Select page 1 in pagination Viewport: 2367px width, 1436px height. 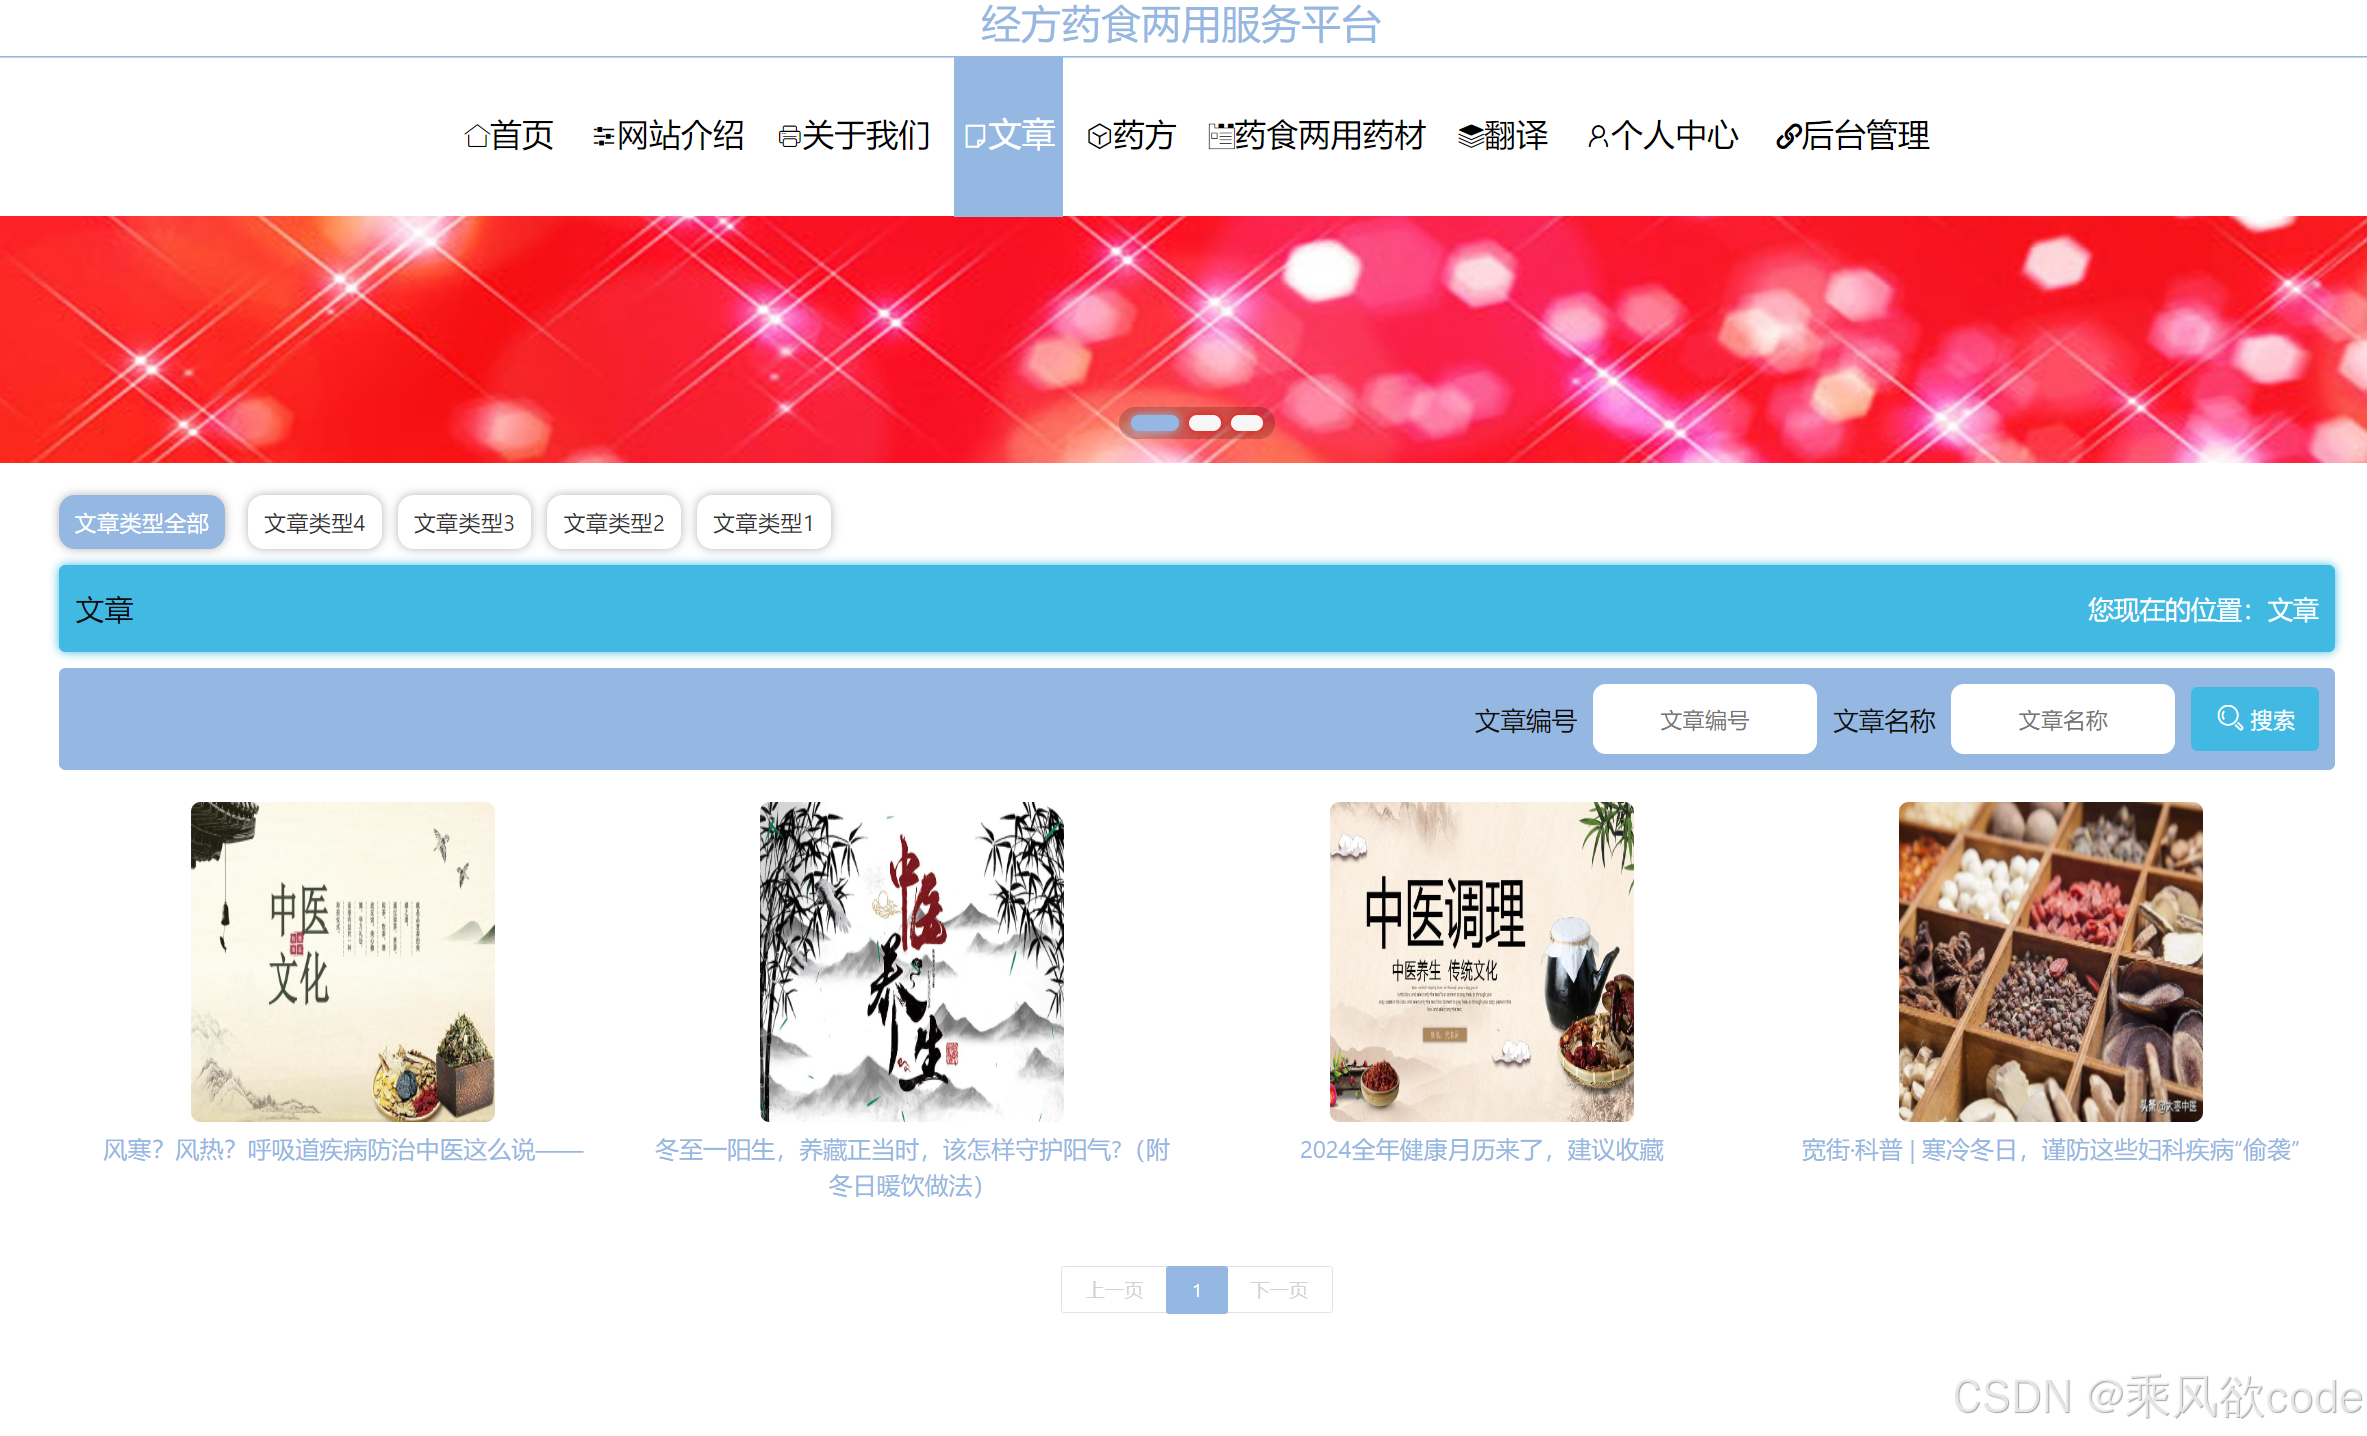(1196, 1290)
